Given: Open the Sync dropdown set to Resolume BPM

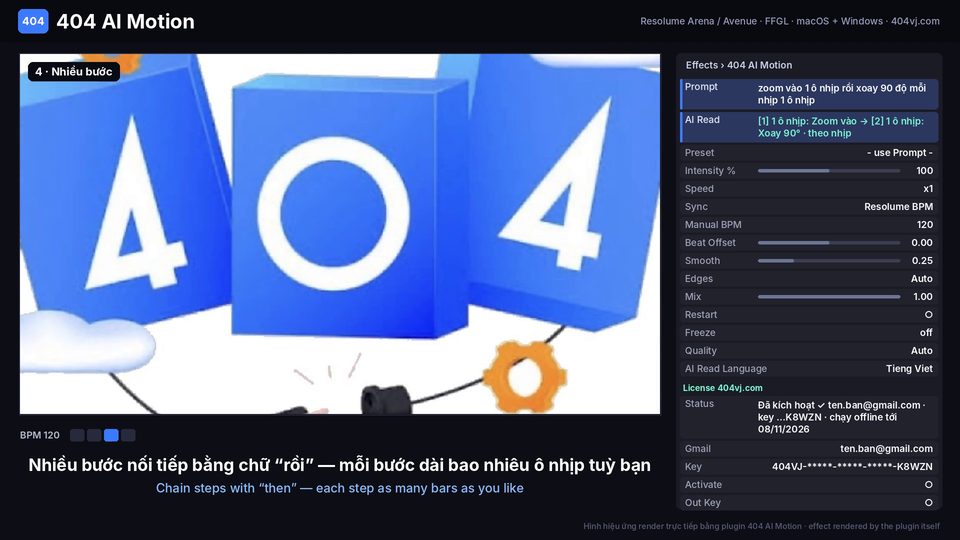Looking at the screenshot, I should 898,207.
